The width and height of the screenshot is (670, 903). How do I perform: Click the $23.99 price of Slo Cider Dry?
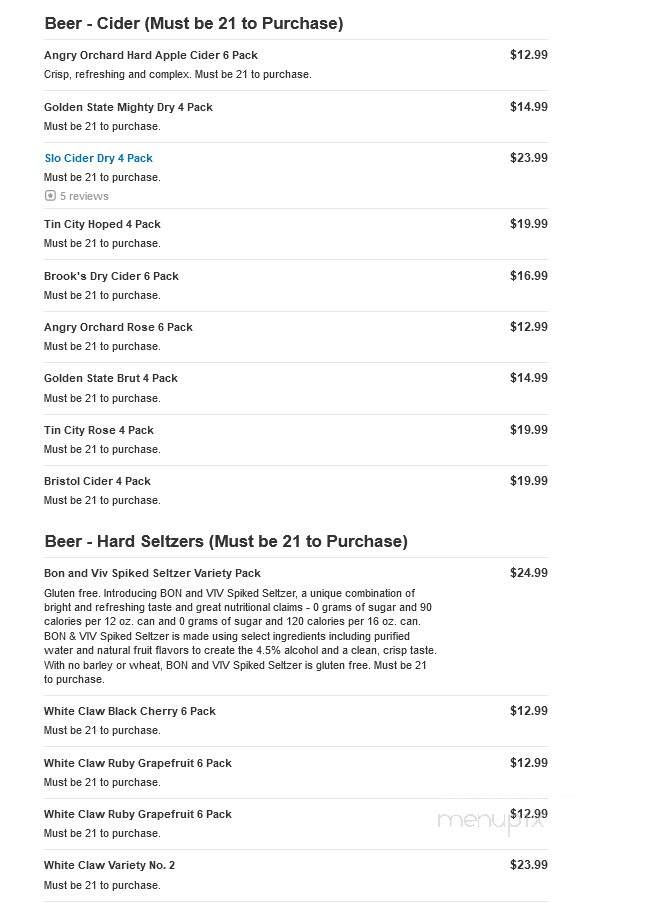[529, 158]
